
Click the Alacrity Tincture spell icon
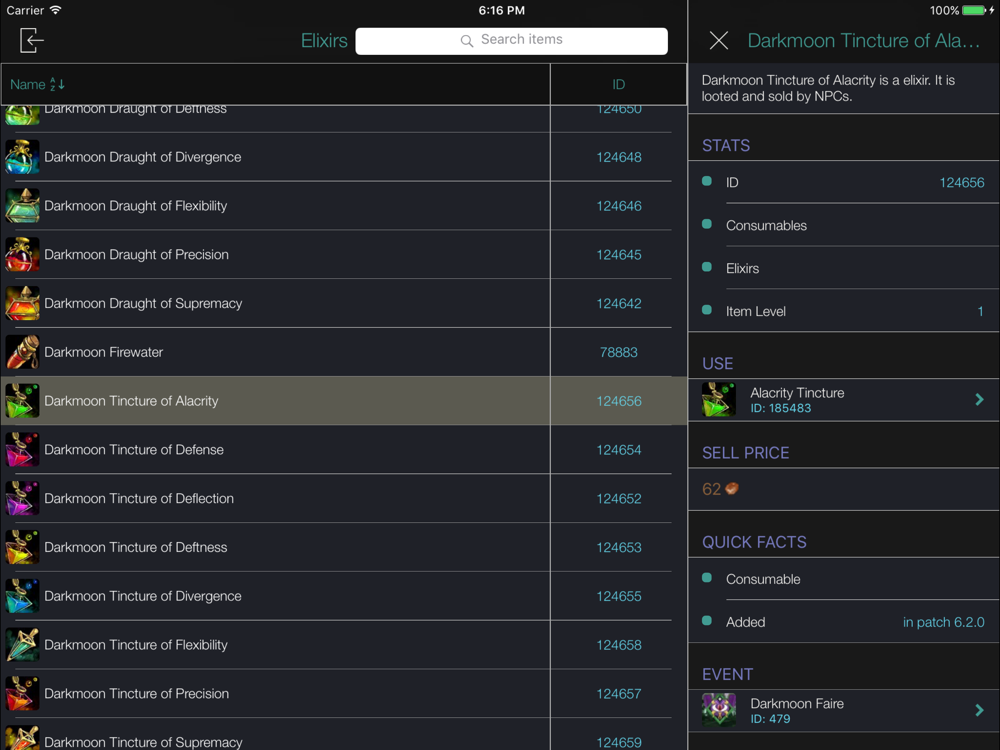719,399
